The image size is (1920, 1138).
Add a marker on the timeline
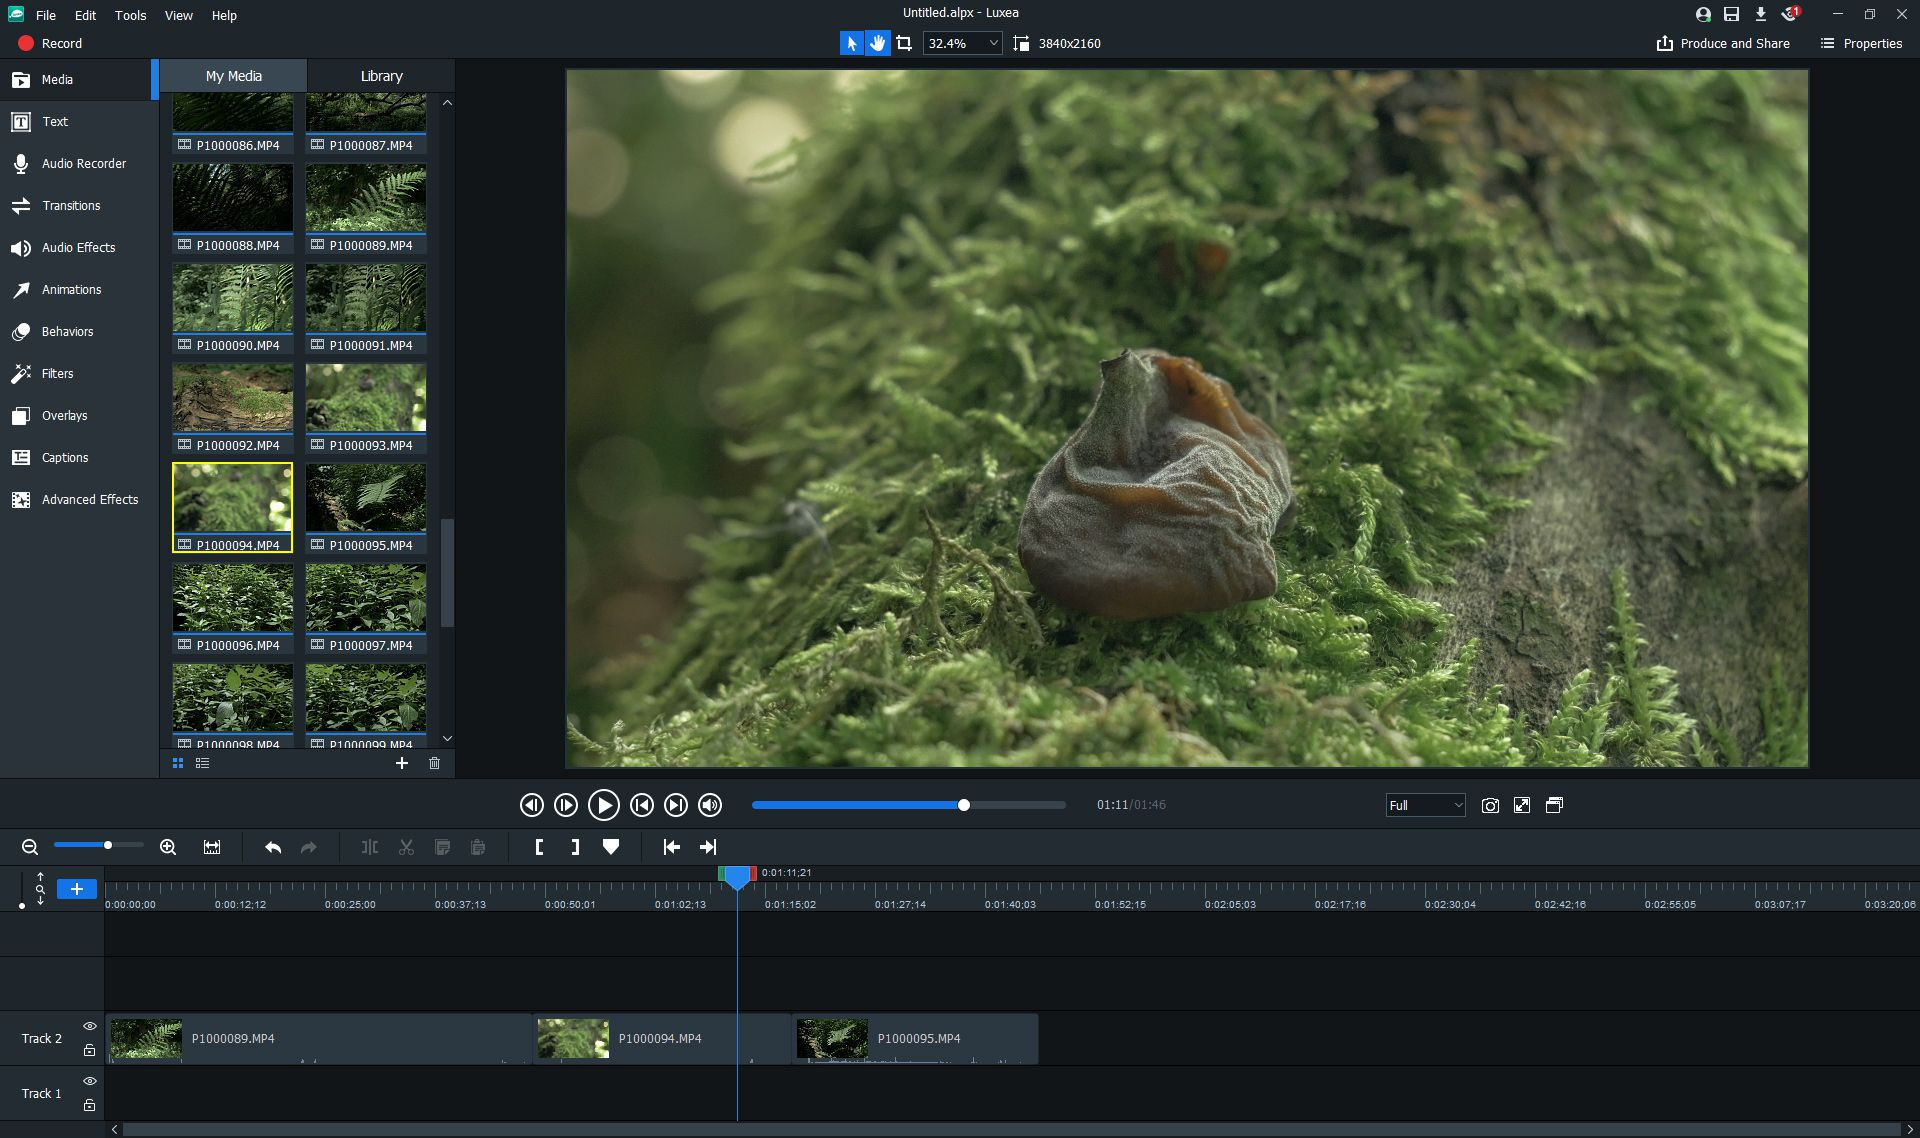tap(611, 847)
